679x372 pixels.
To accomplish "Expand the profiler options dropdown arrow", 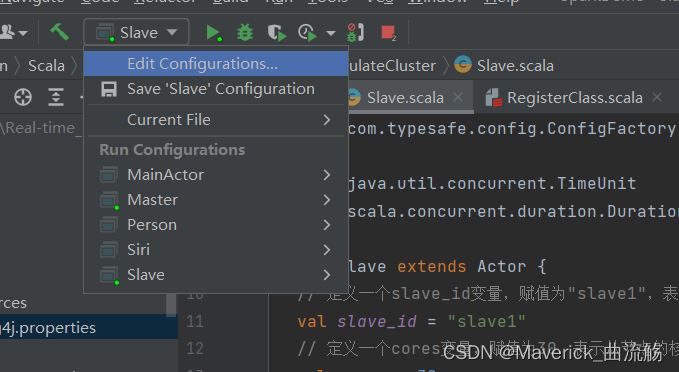I will pos(331,33).
